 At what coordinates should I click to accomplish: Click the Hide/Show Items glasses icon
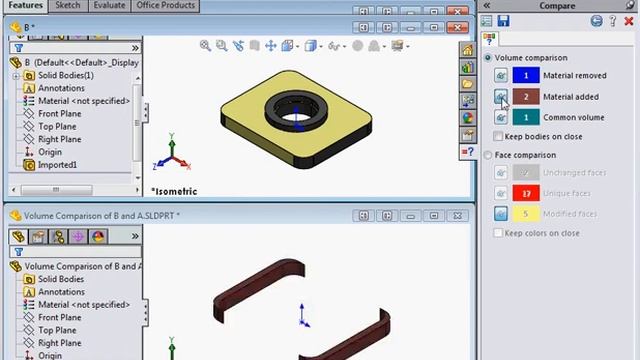pos(334,47)
